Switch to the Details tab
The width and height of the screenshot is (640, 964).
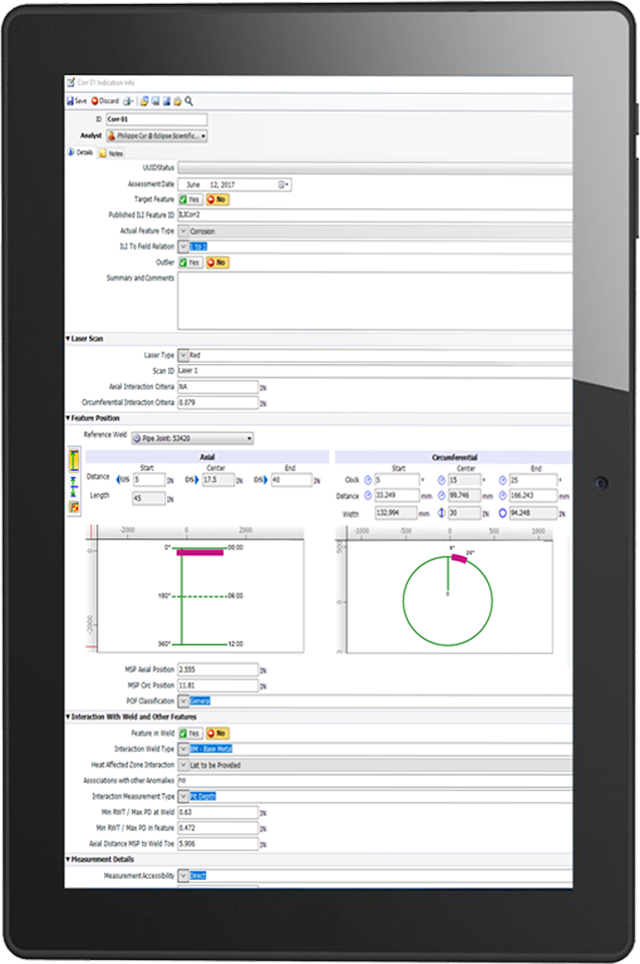click(80, 152)
